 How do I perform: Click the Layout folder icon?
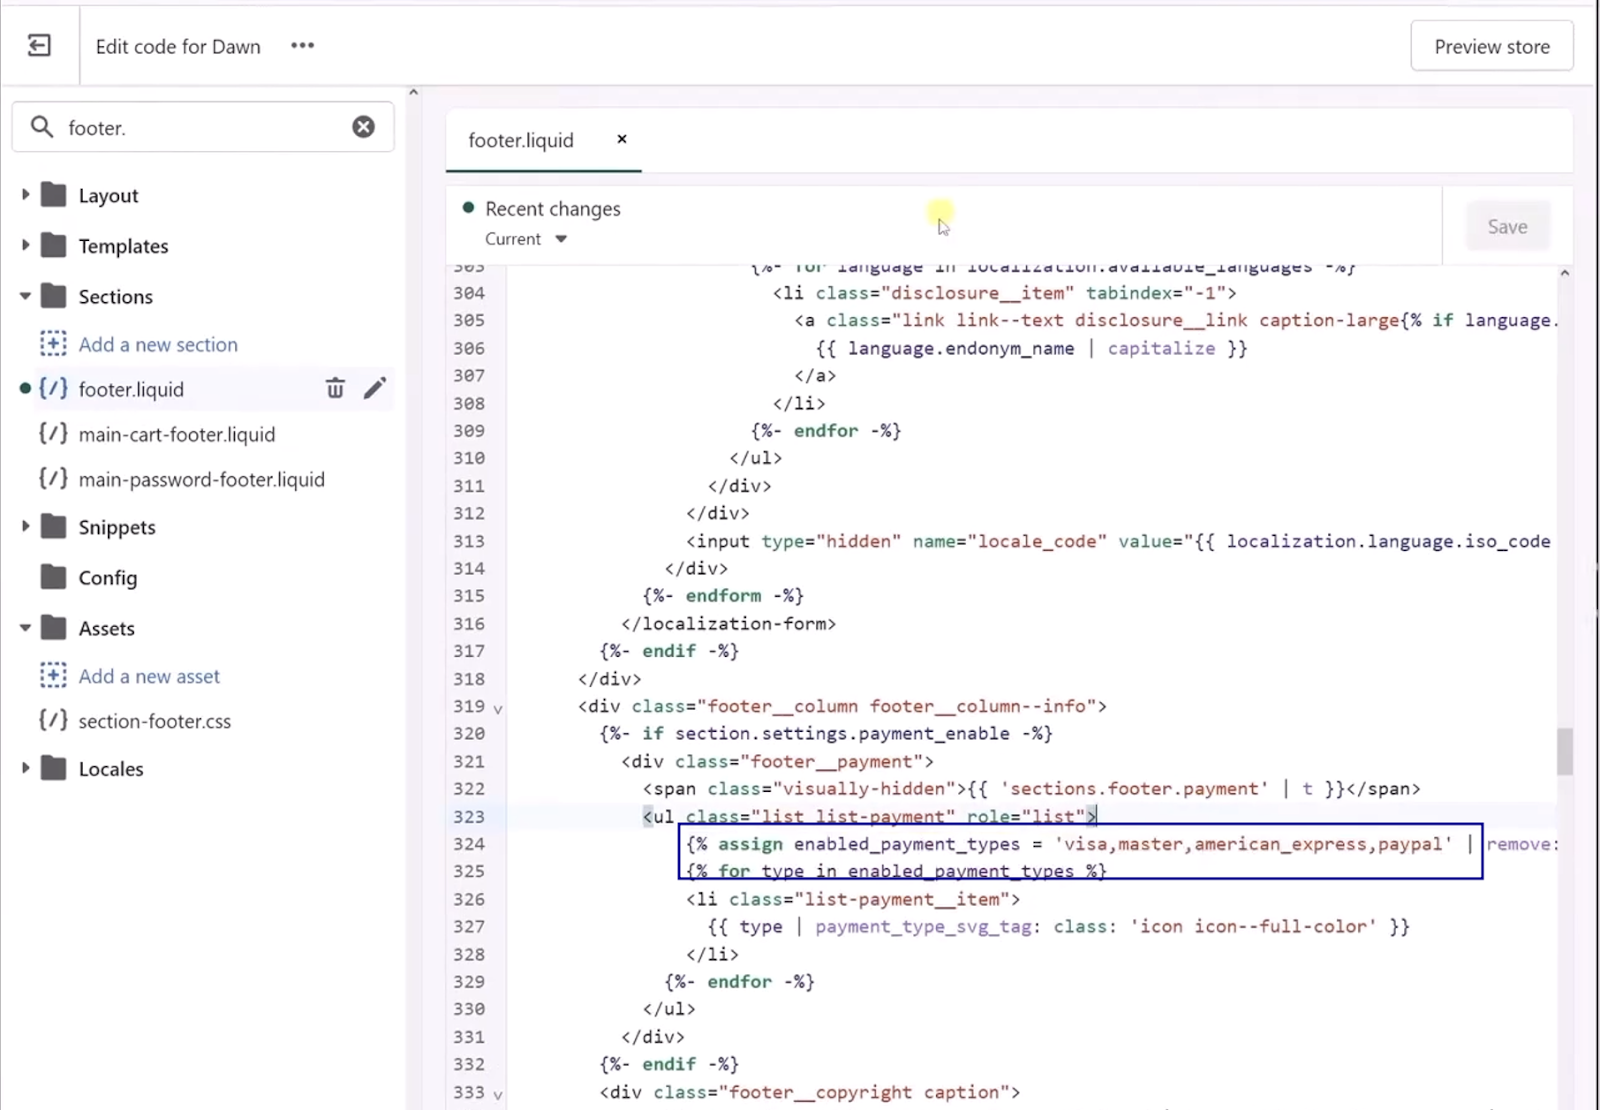coord(54,194)
